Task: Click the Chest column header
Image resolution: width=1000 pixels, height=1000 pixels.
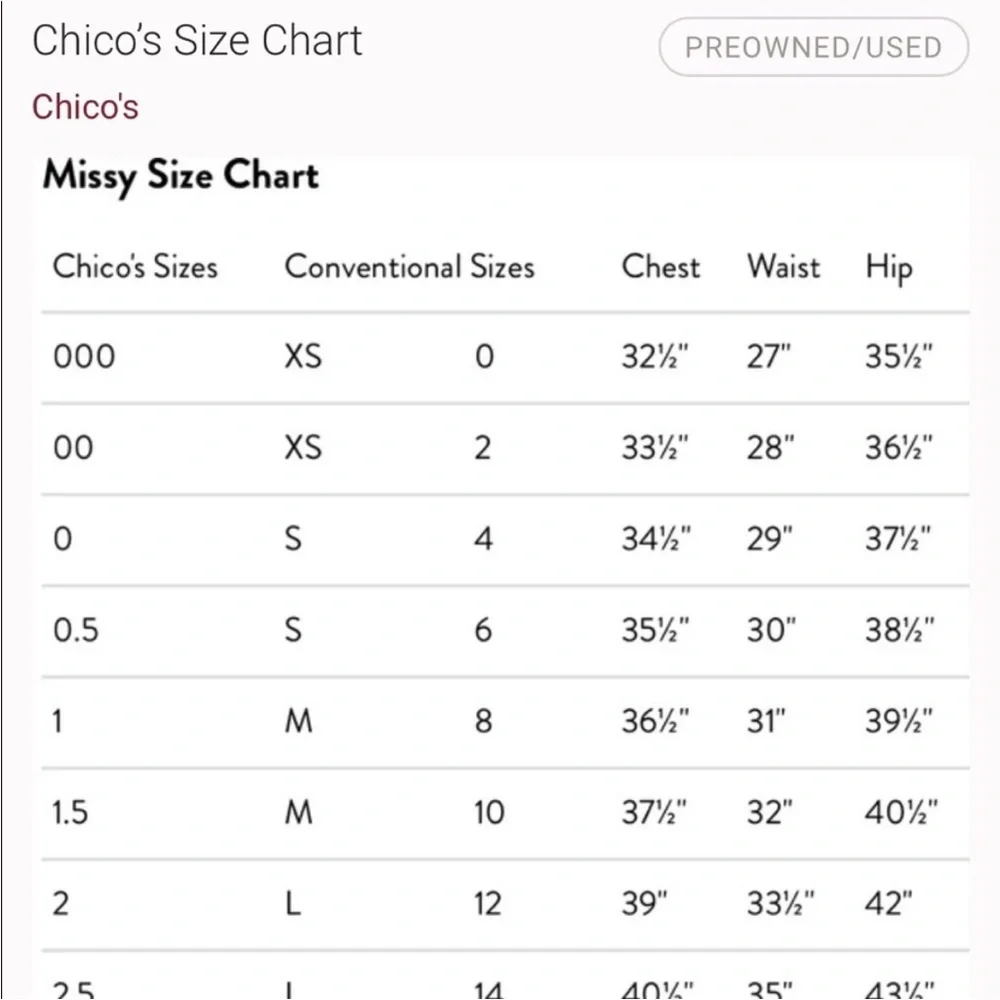Action: point(661,267)
